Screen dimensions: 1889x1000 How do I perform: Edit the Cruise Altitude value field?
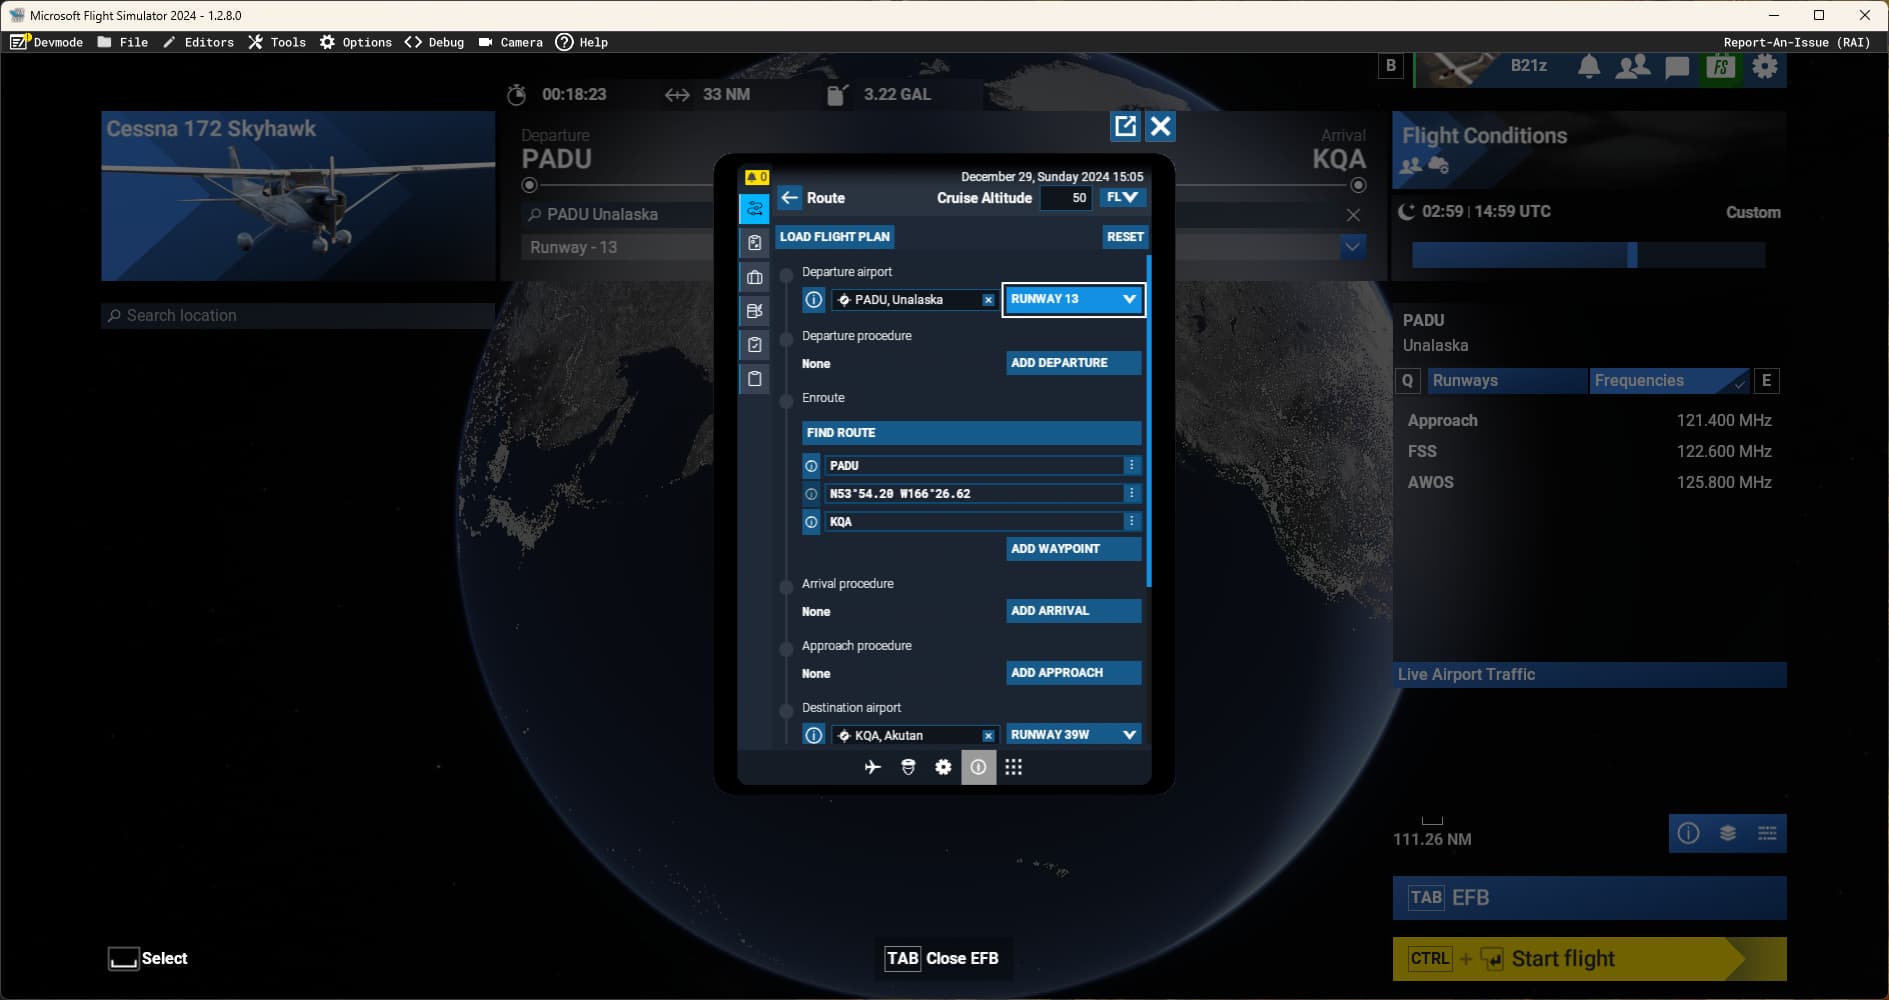pos(1067,198)
